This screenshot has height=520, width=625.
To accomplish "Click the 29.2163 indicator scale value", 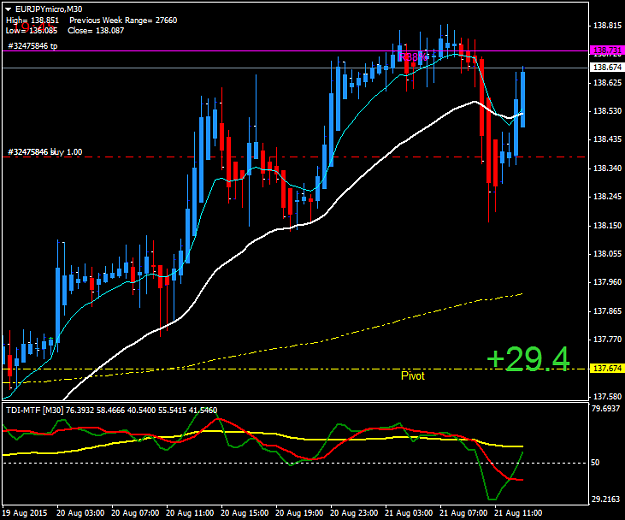I will click(x=606, y=499).
